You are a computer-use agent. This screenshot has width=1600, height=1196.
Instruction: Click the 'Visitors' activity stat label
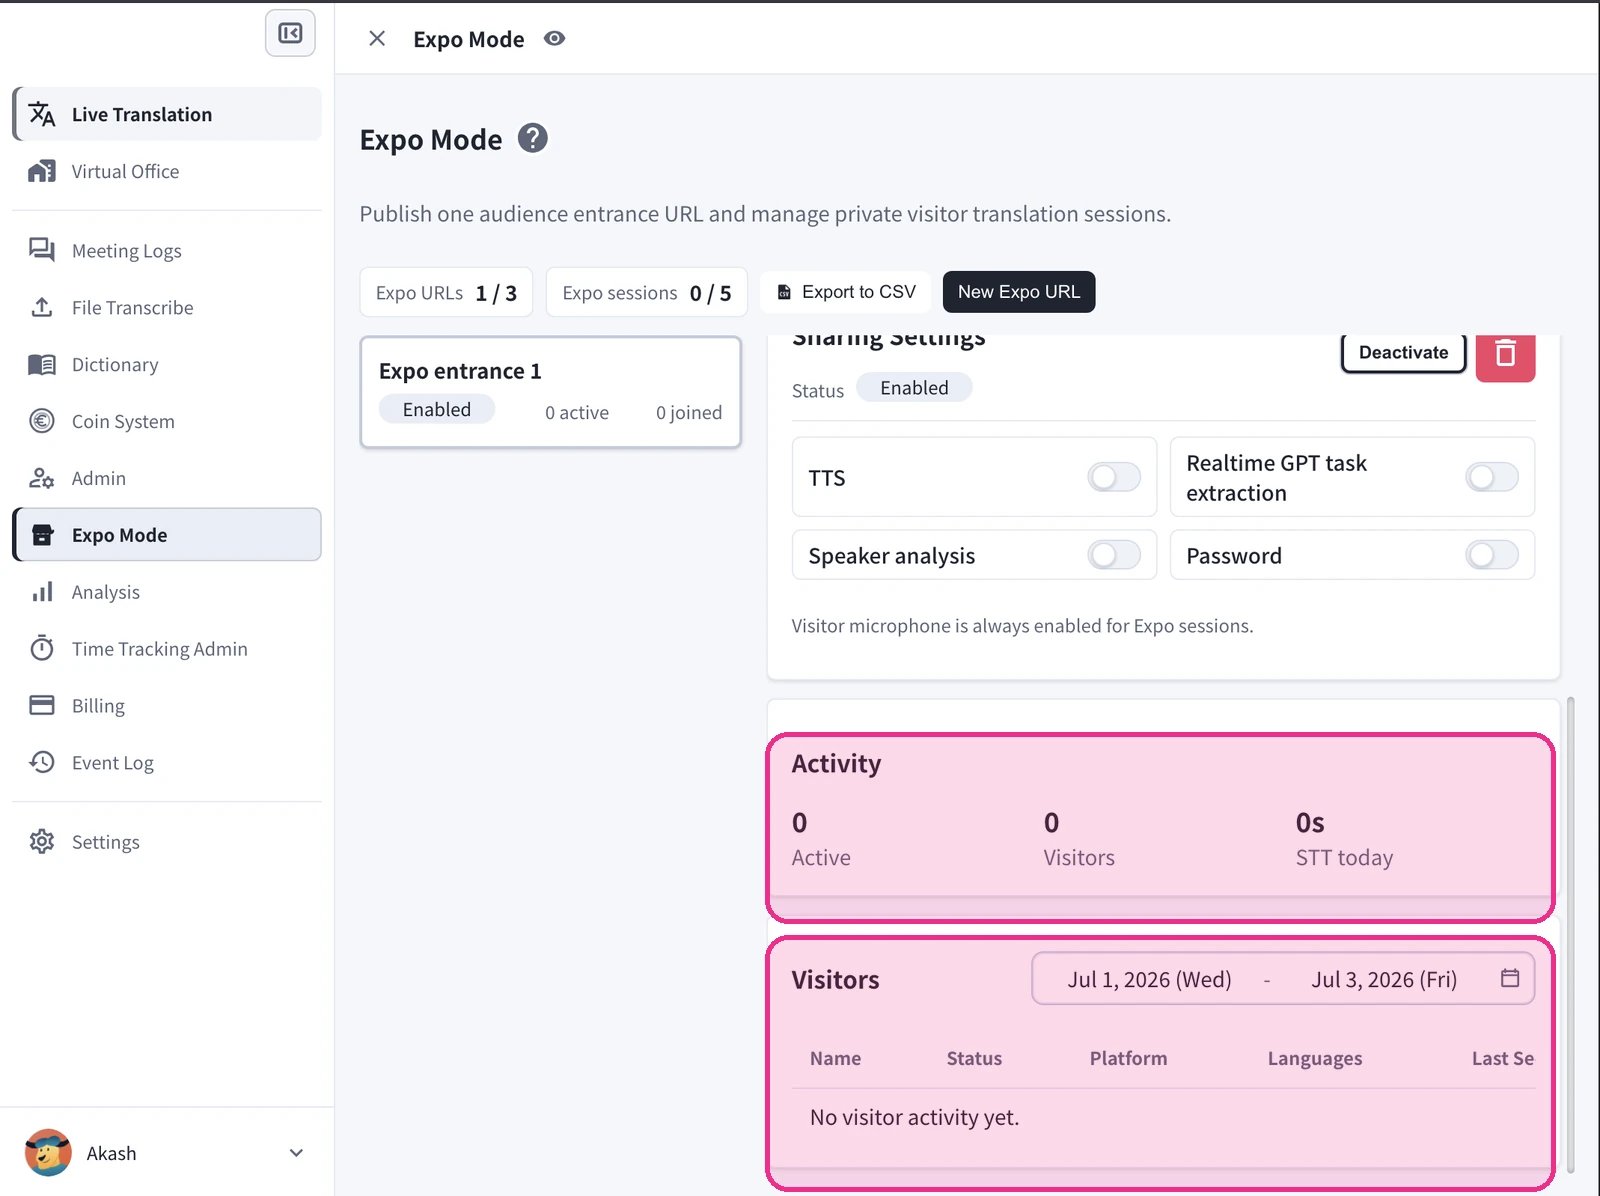click(x=1078, y=857)
